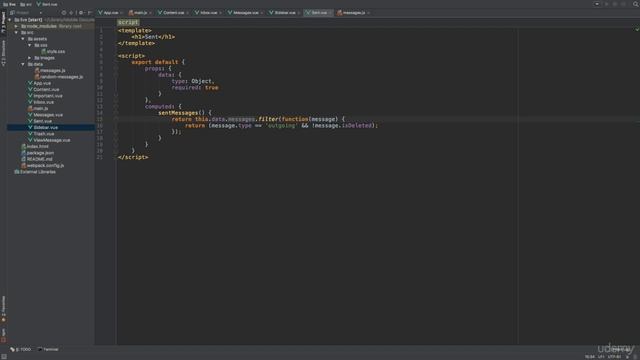
Task: Click the closing </script> tag line
Action: click(x=133, y=157)
